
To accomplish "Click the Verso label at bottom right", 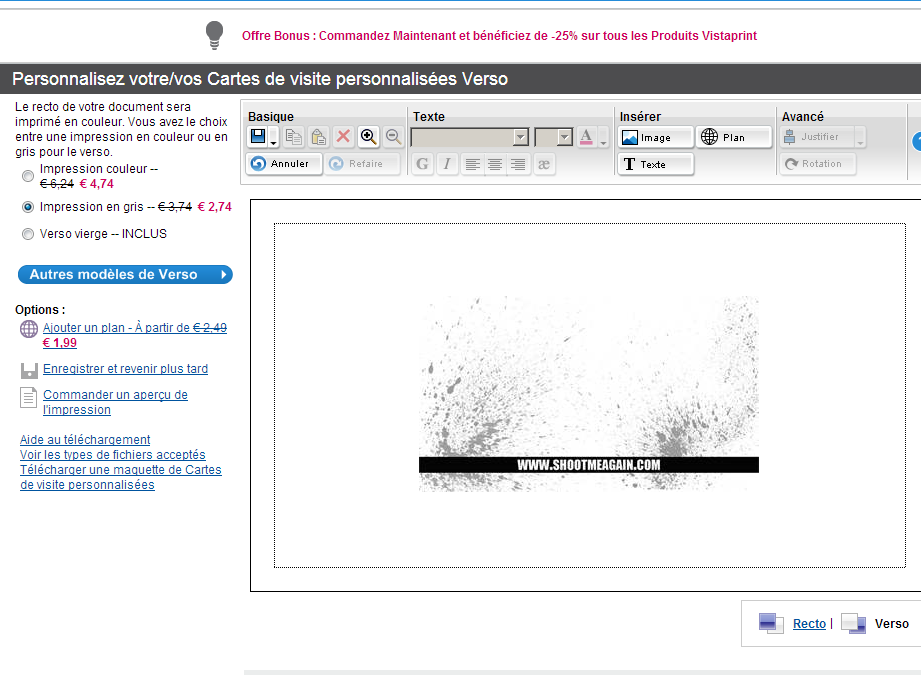I will (x=892, y=624).
